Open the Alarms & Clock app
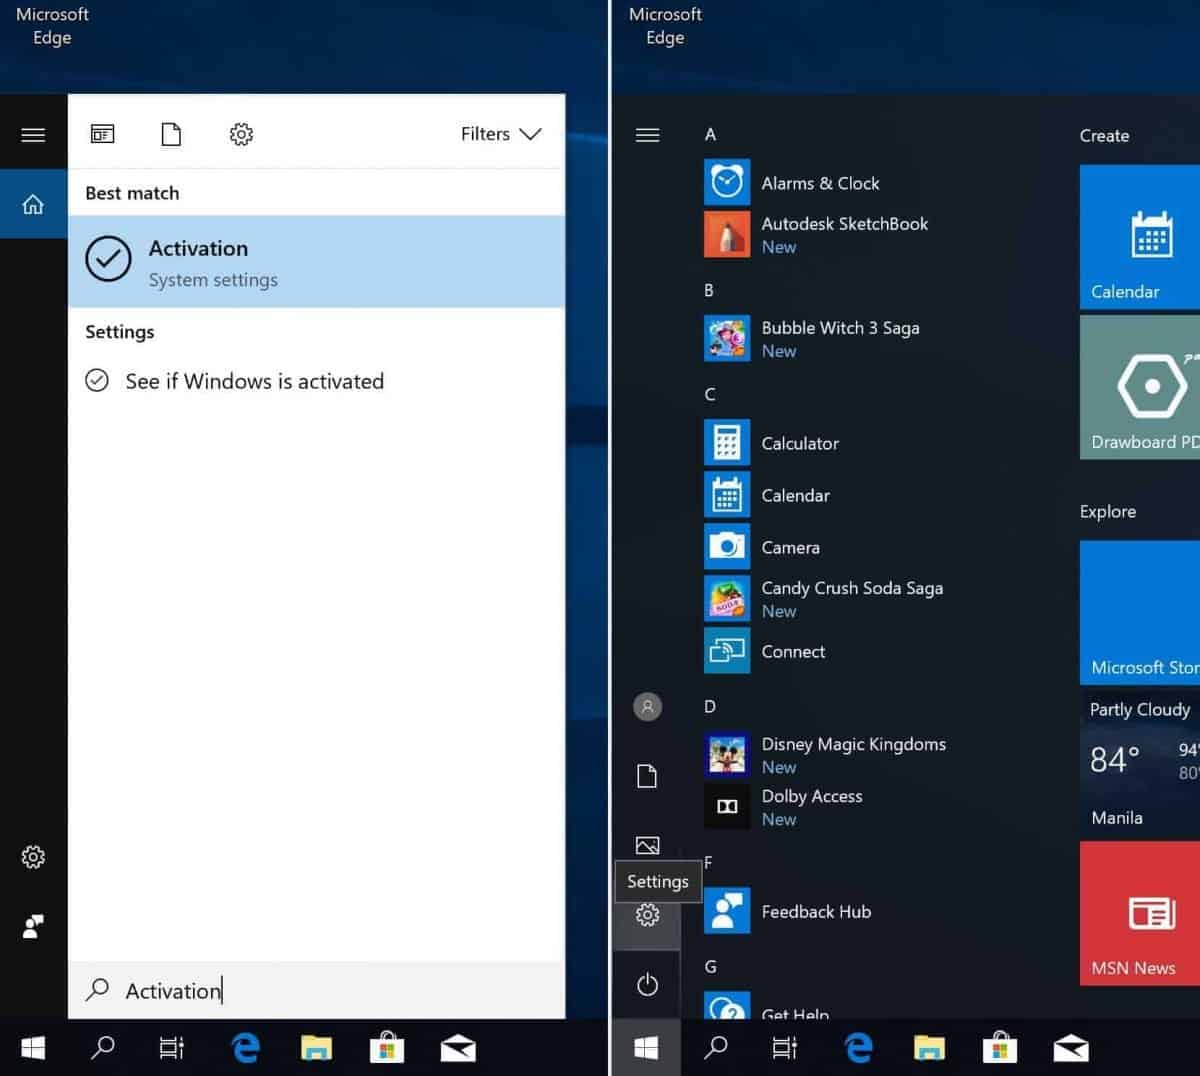The height and width of the screenshot is (1076, 1200). [x=820, y=183]
